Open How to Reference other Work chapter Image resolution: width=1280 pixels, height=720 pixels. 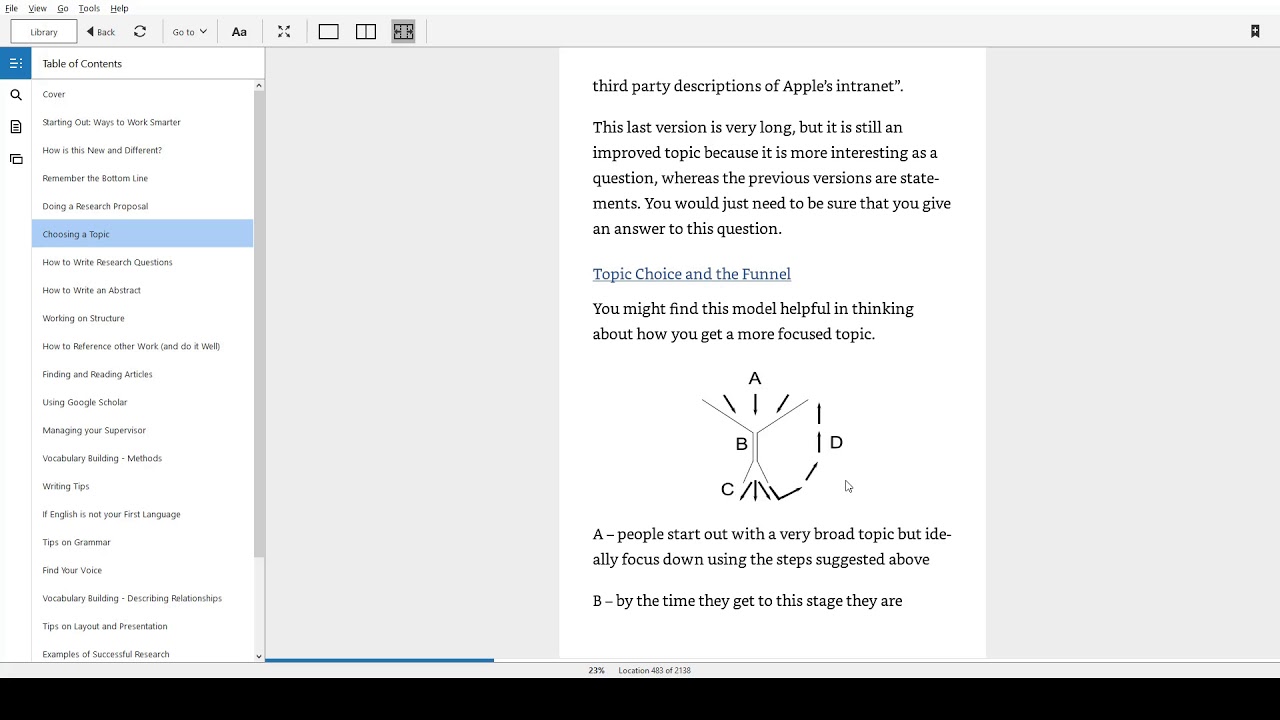point(142,346)
